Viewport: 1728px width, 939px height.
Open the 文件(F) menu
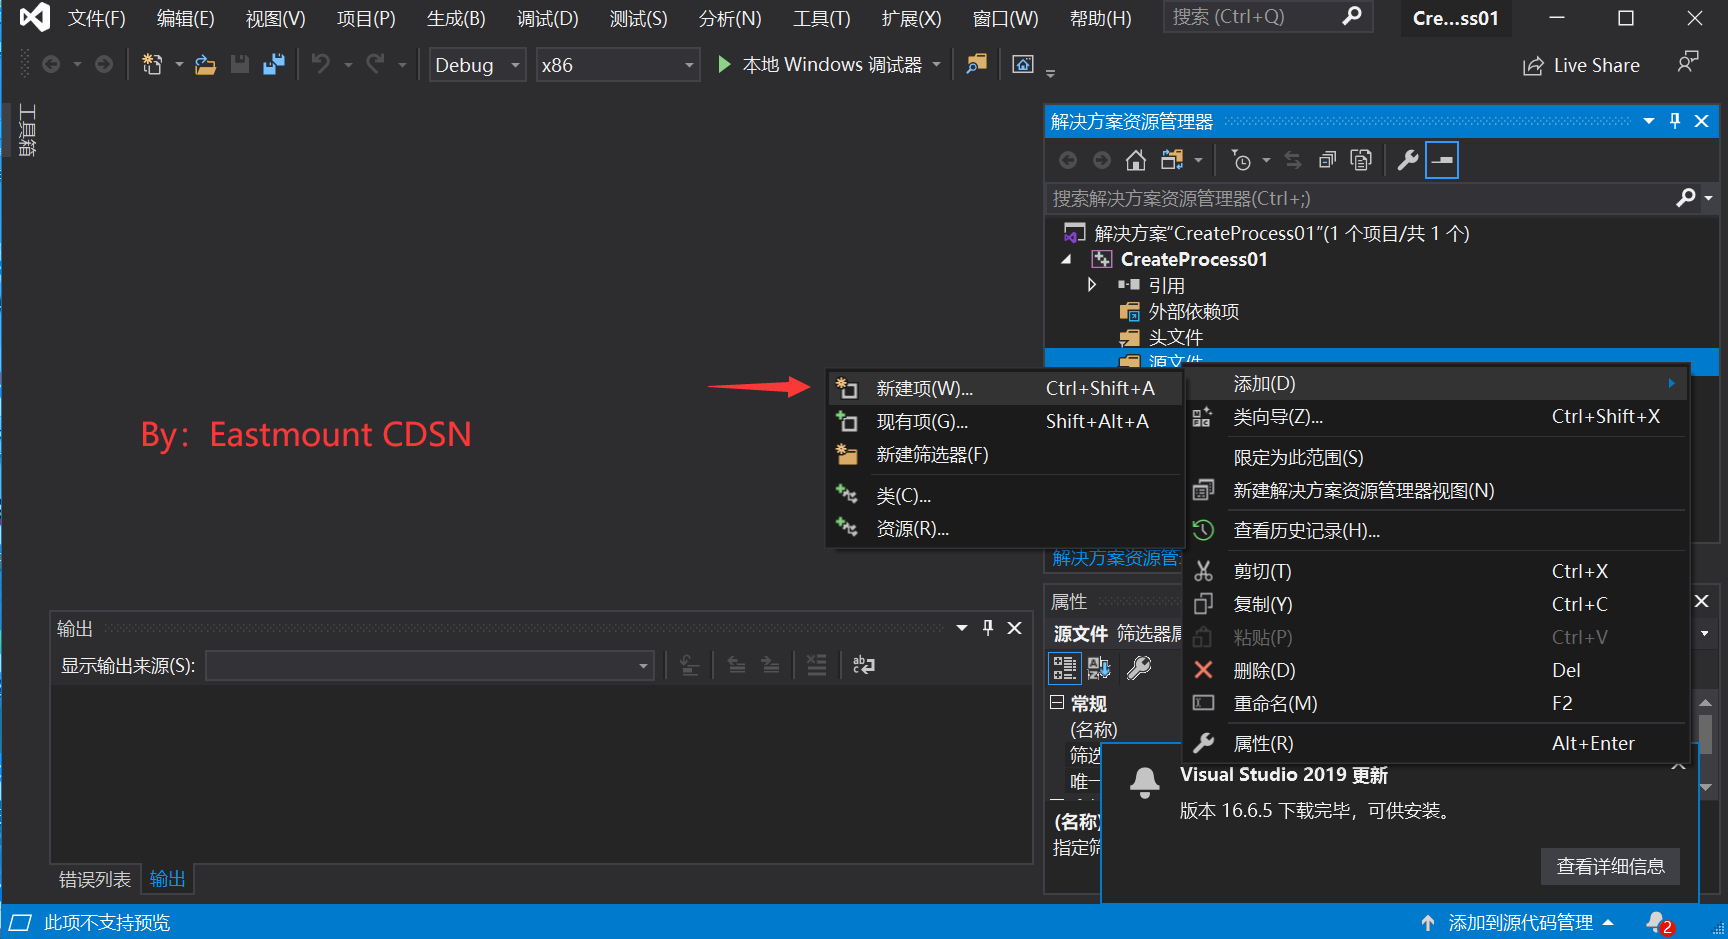point(97,19)
